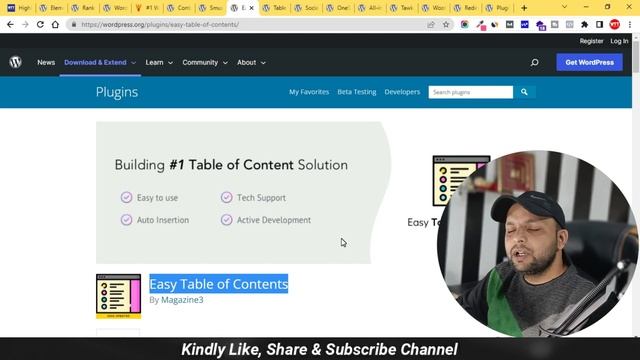Submit plugin search with magnifier button
Viewport: 640px width, 360px height.
click(x=524, y=92)
